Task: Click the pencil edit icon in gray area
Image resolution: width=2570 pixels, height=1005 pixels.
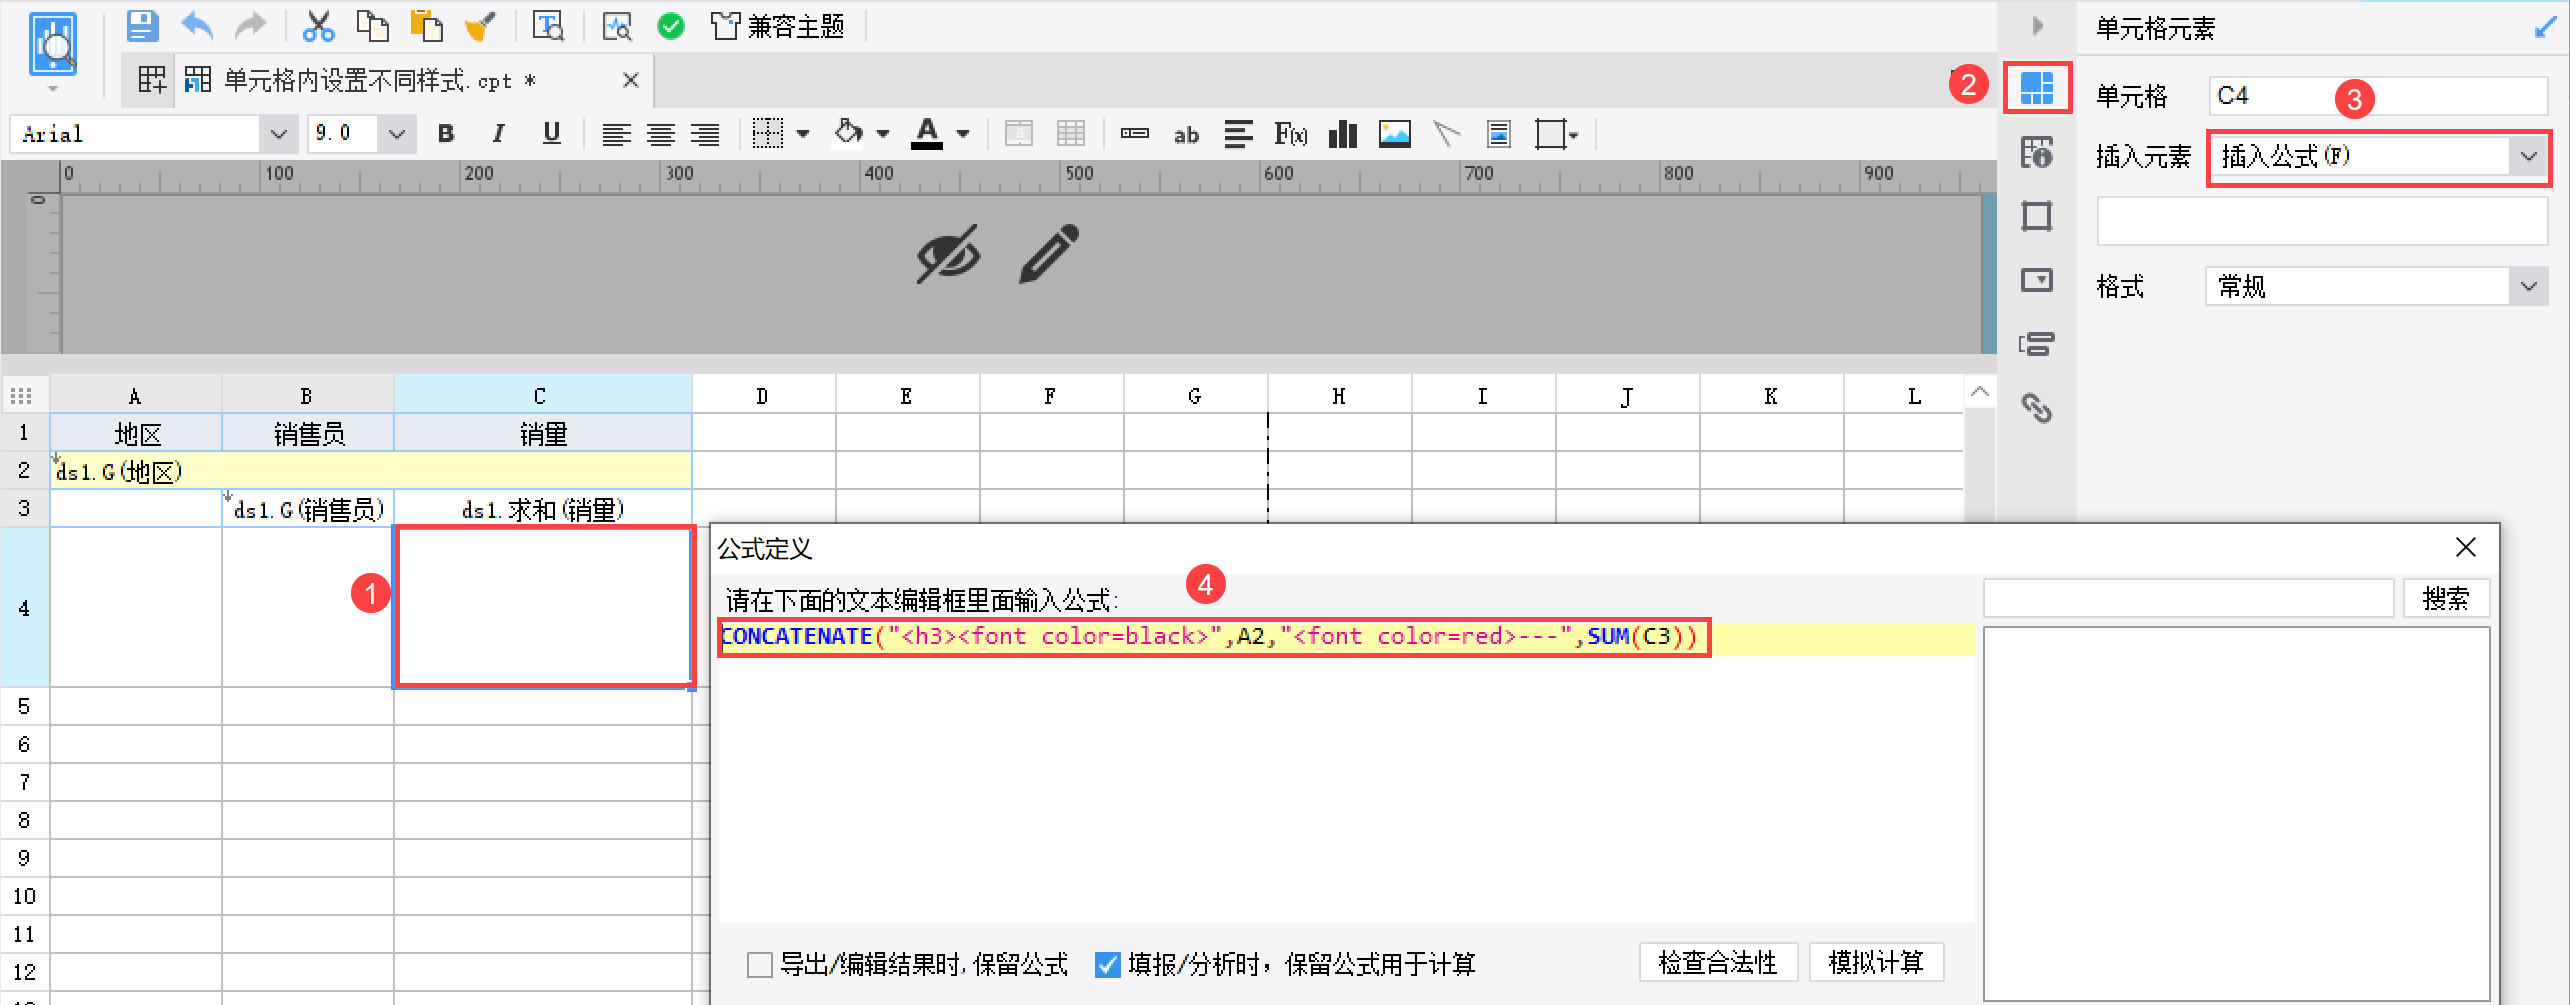Action: [x=1049, y=254]
